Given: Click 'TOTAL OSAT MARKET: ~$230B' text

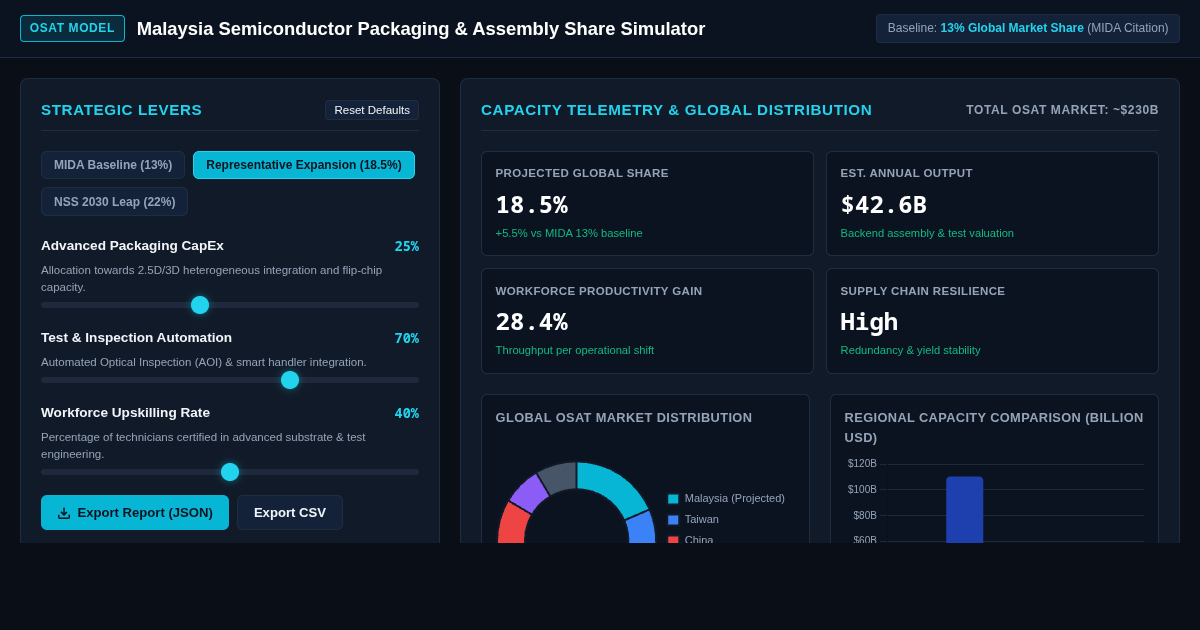Looking at the screenshot, I should click(x=1062, y=110).
